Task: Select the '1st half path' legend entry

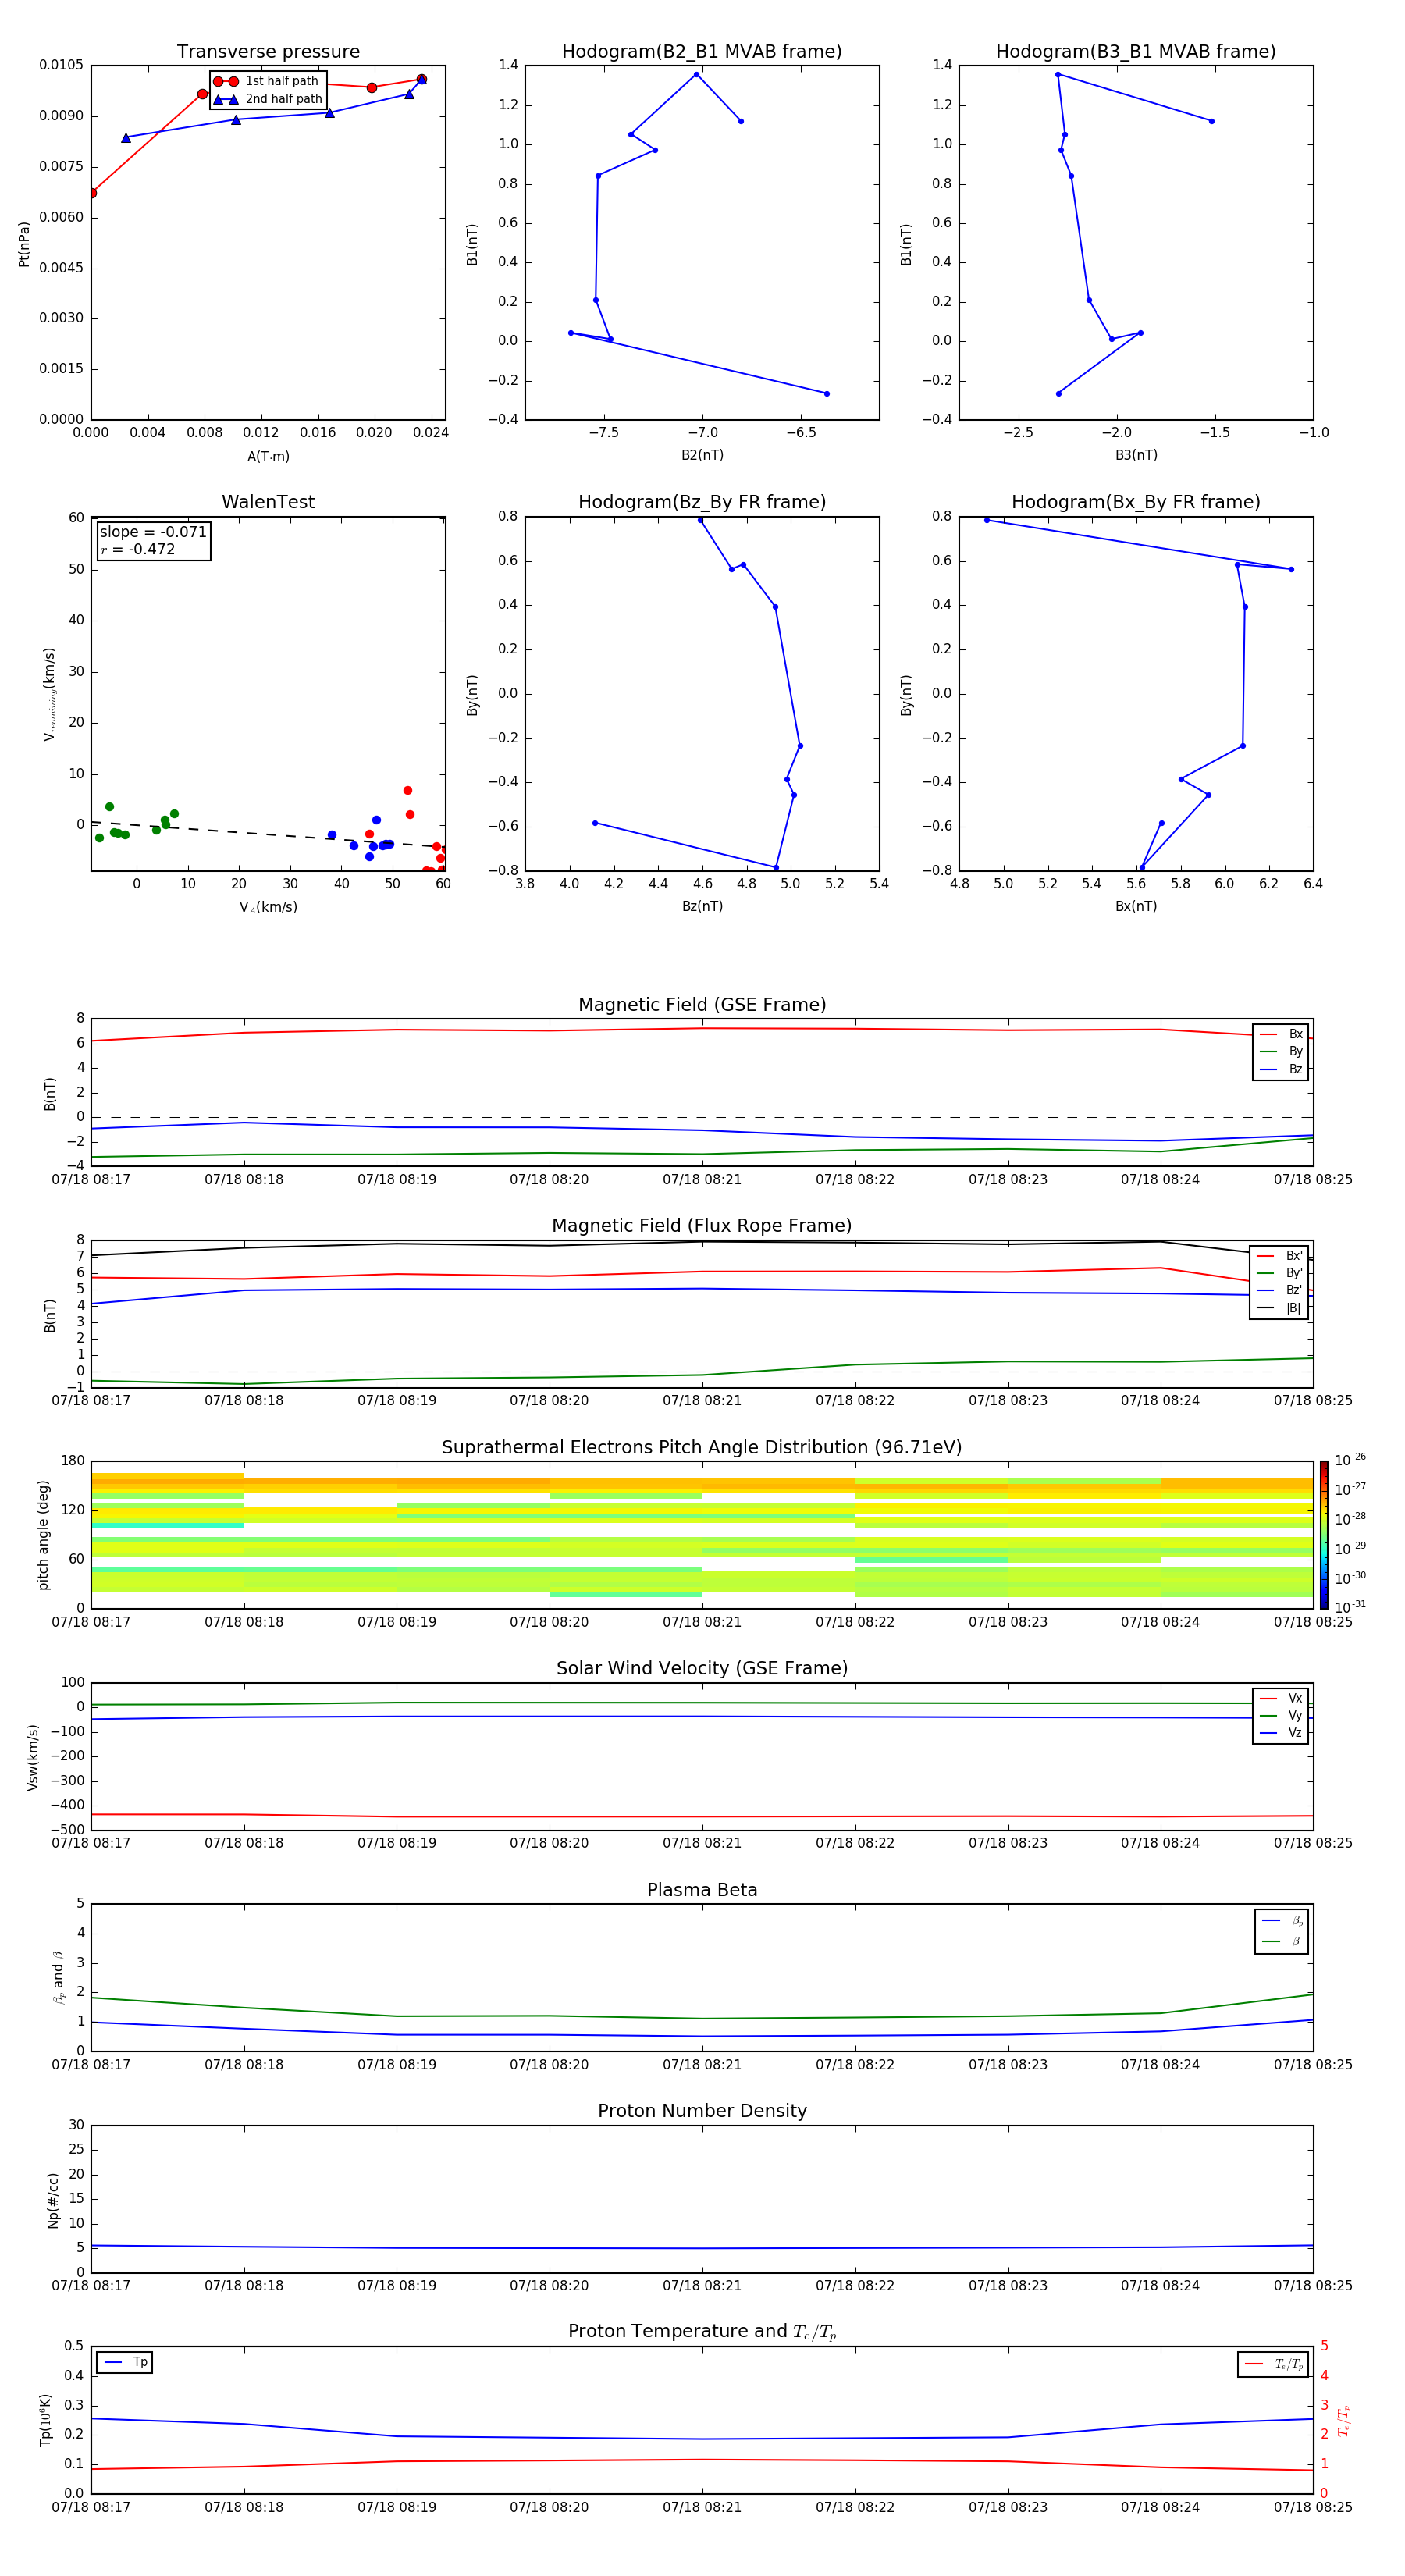Action: click(267, 81)
